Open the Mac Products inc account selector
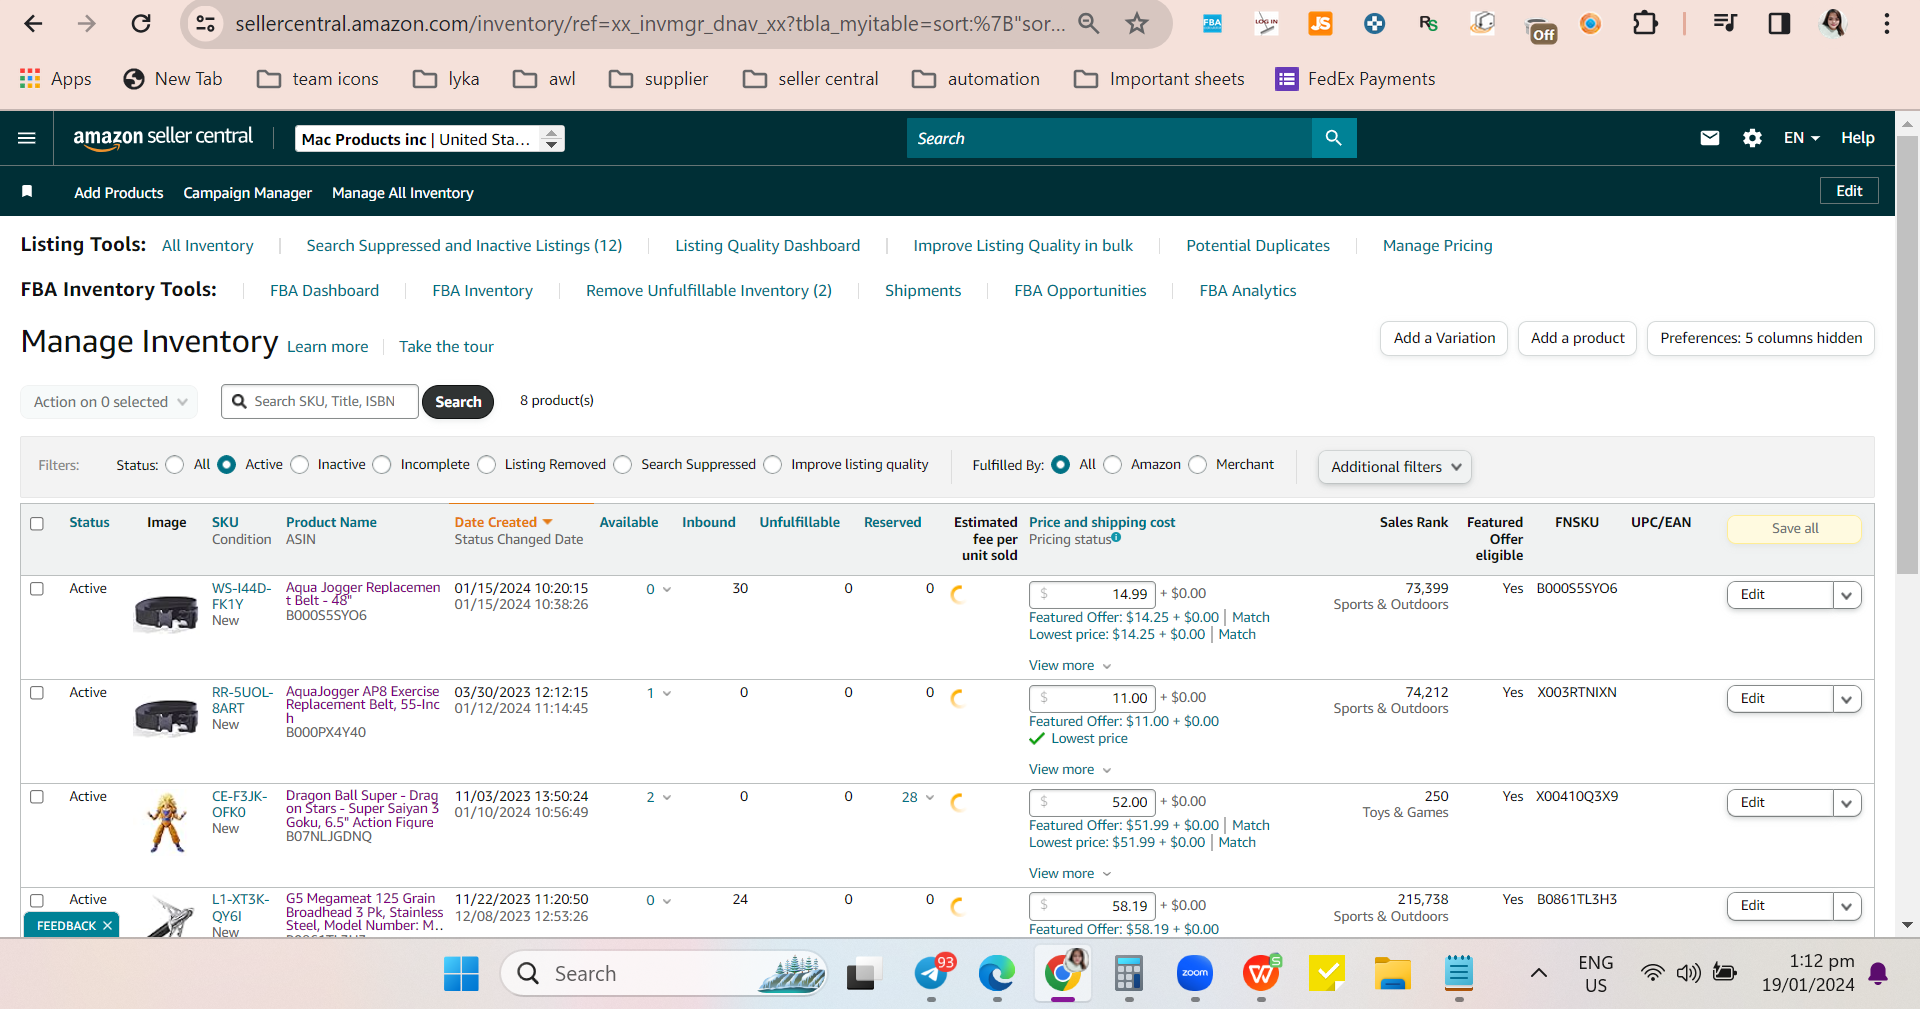The width and height of the screenshot is (1920, 1009). point(430,139)
